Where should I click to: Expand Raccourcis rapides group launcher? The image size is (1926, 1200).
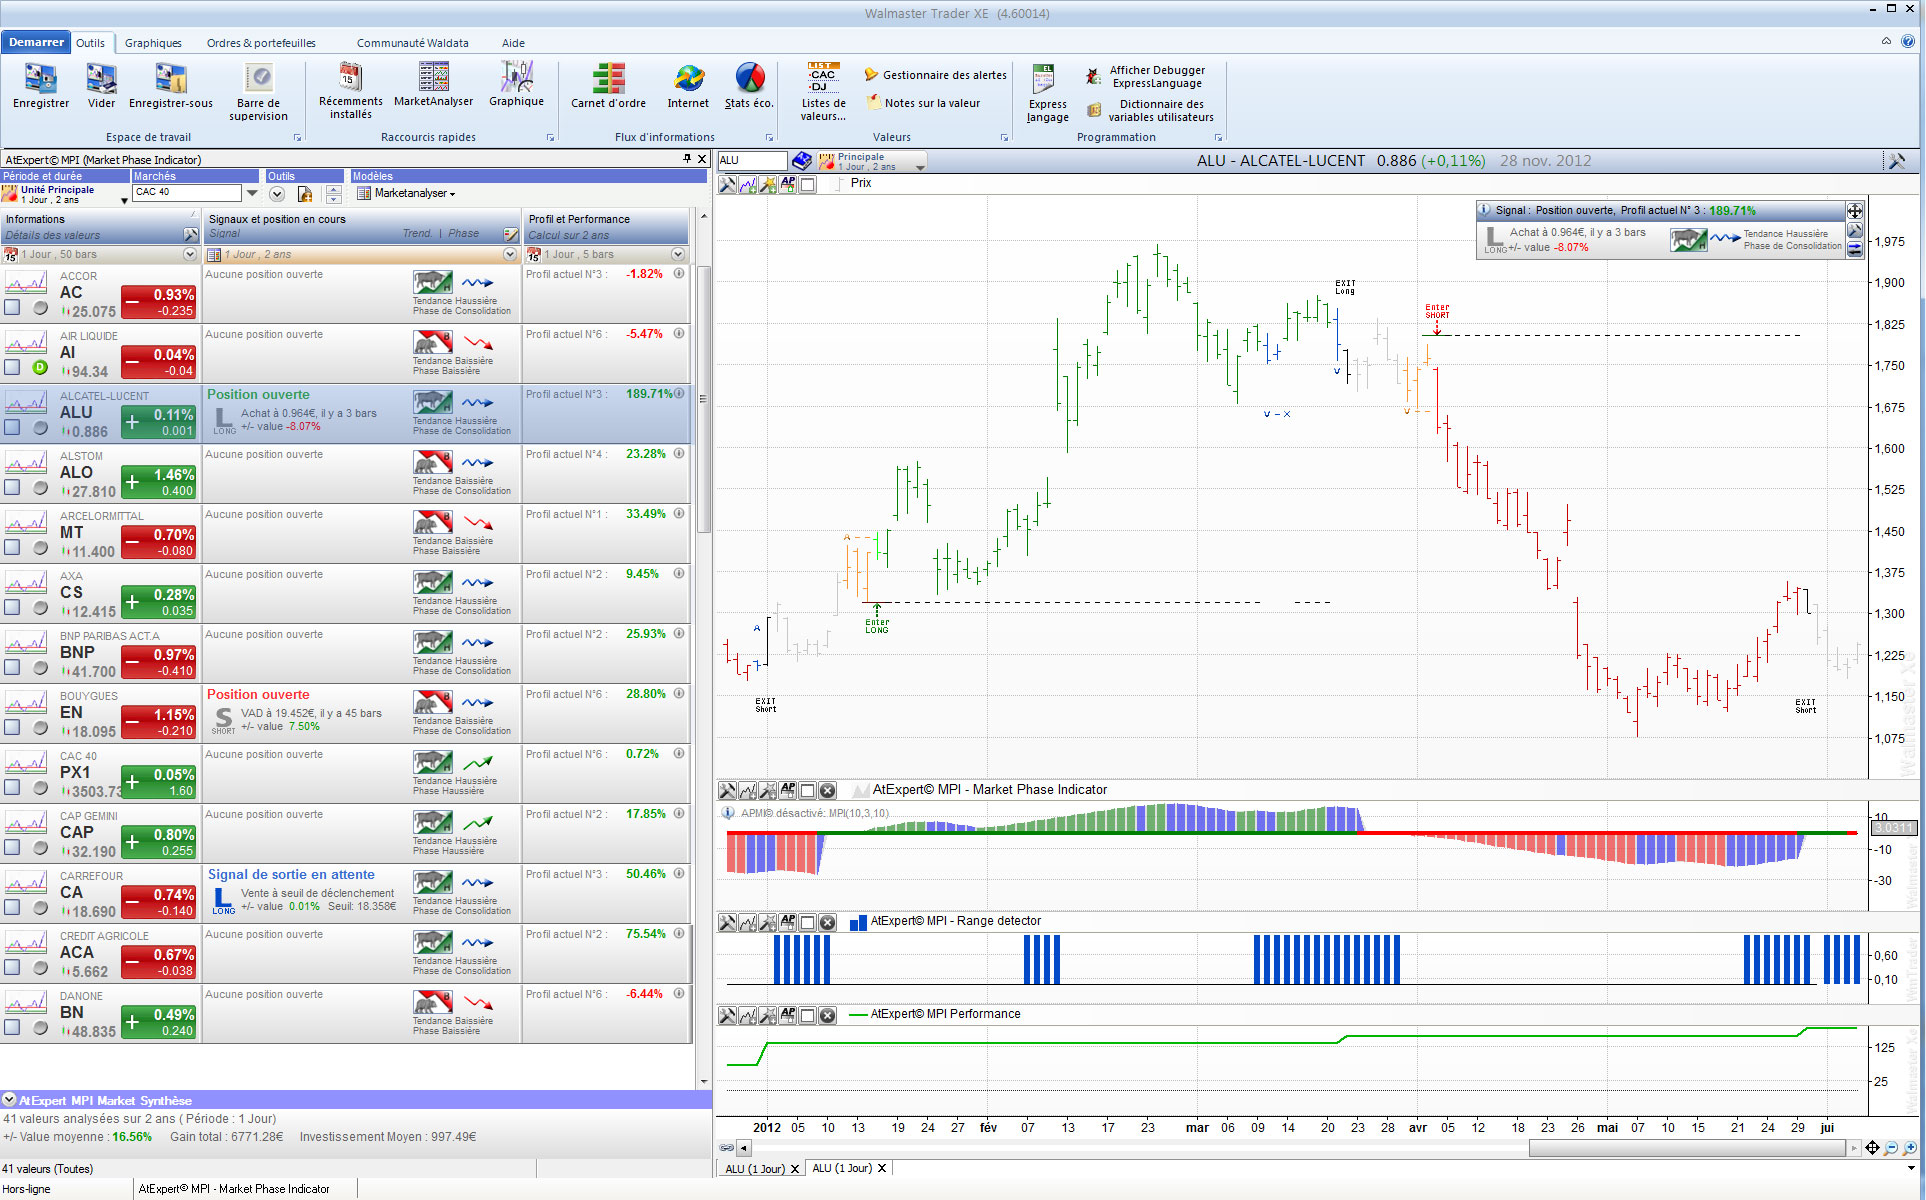(x=550, y=138)
